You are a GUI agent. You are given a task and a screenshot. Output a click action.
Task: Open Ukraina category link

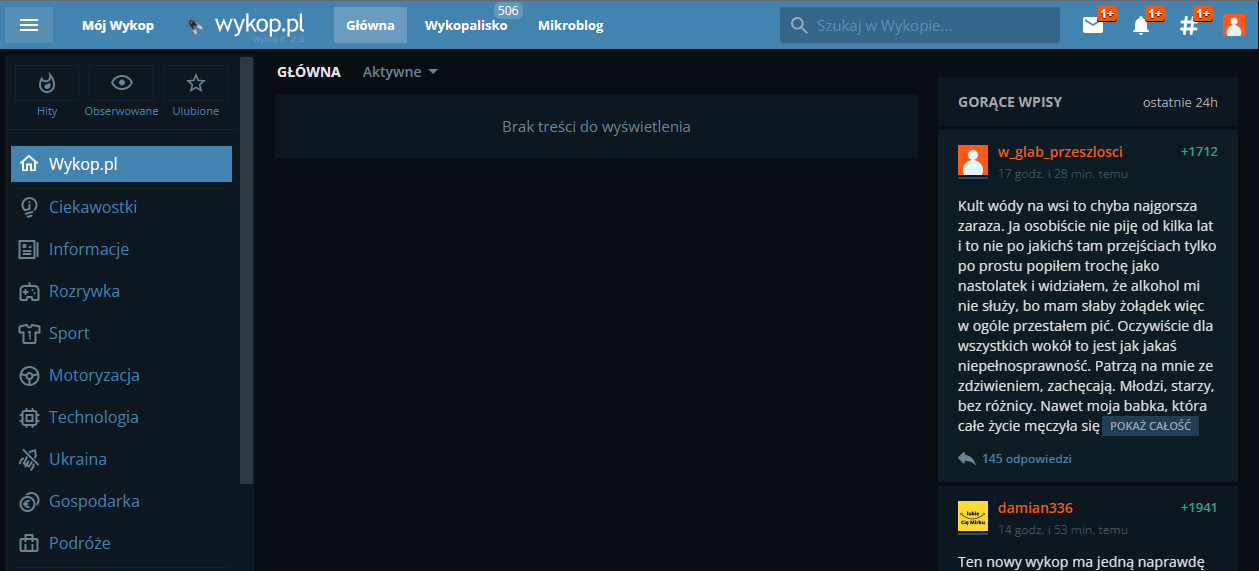[78, 459]
